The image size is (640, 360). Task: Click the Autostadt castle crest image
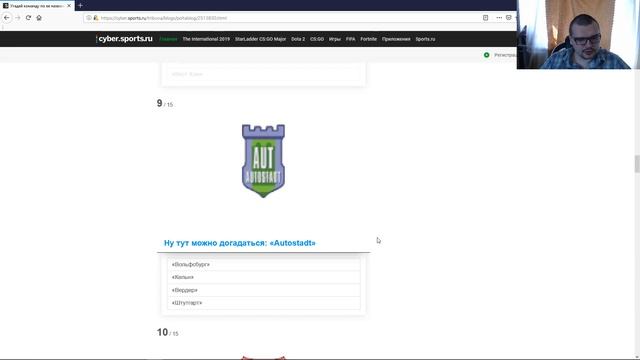coord(263,161)
